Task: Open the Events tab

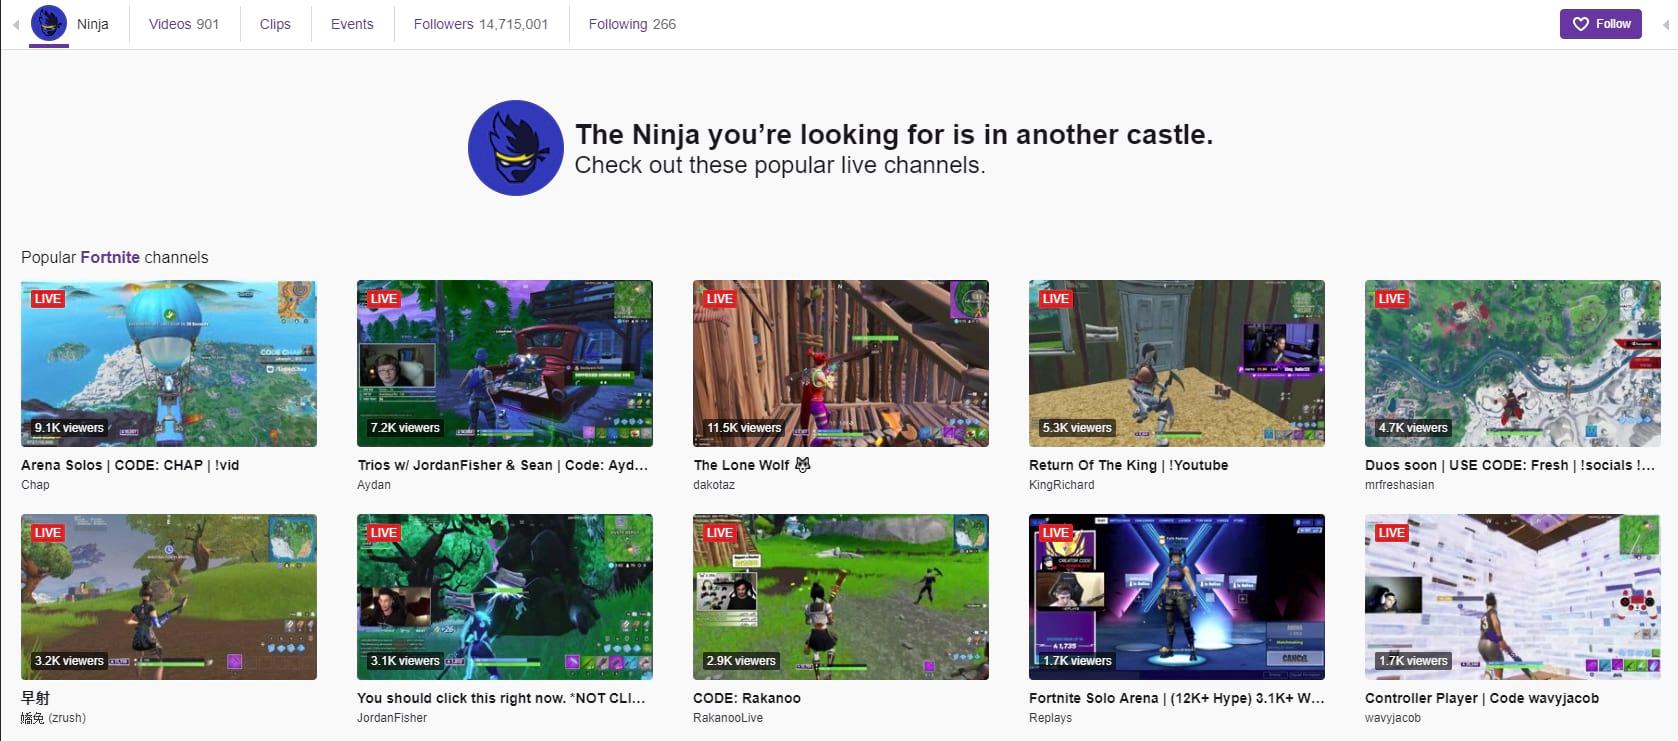Action: point(352,24)
